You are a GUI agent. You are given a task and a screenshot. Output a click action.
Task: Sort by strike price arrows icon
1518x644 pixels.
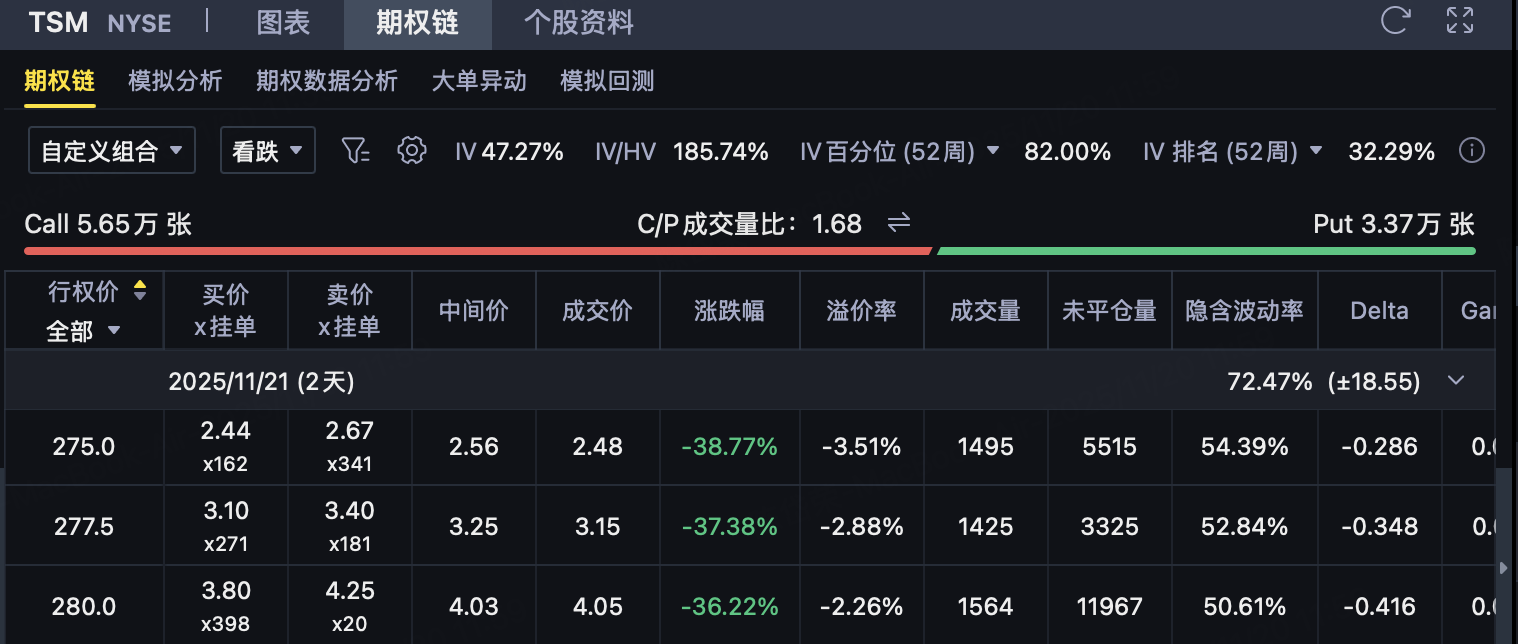point(140,291)
